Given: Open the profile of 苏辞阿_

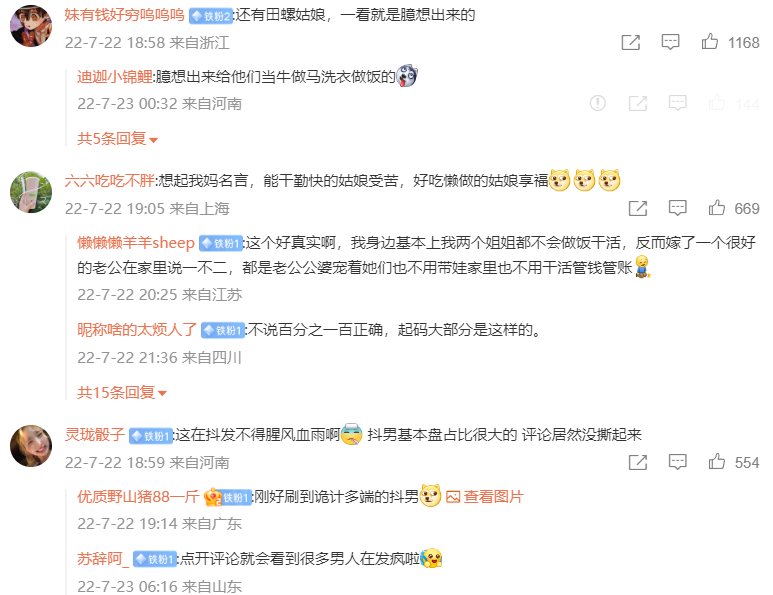Looking at the screenshot, I should tap(103, 559).
